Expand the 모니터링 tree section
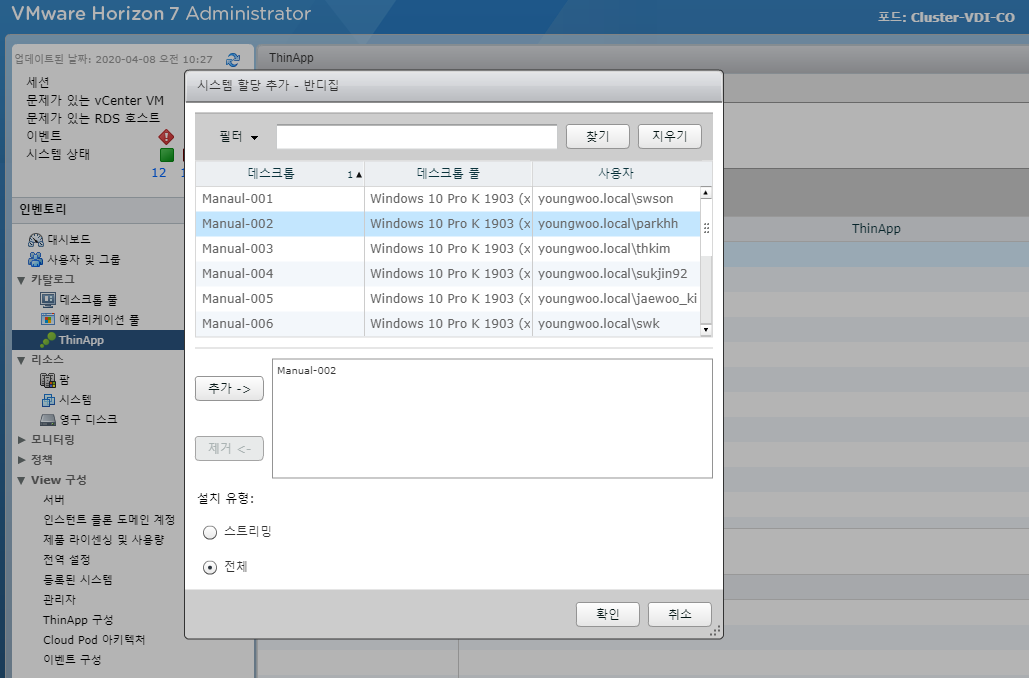 [x=22, y=440]
